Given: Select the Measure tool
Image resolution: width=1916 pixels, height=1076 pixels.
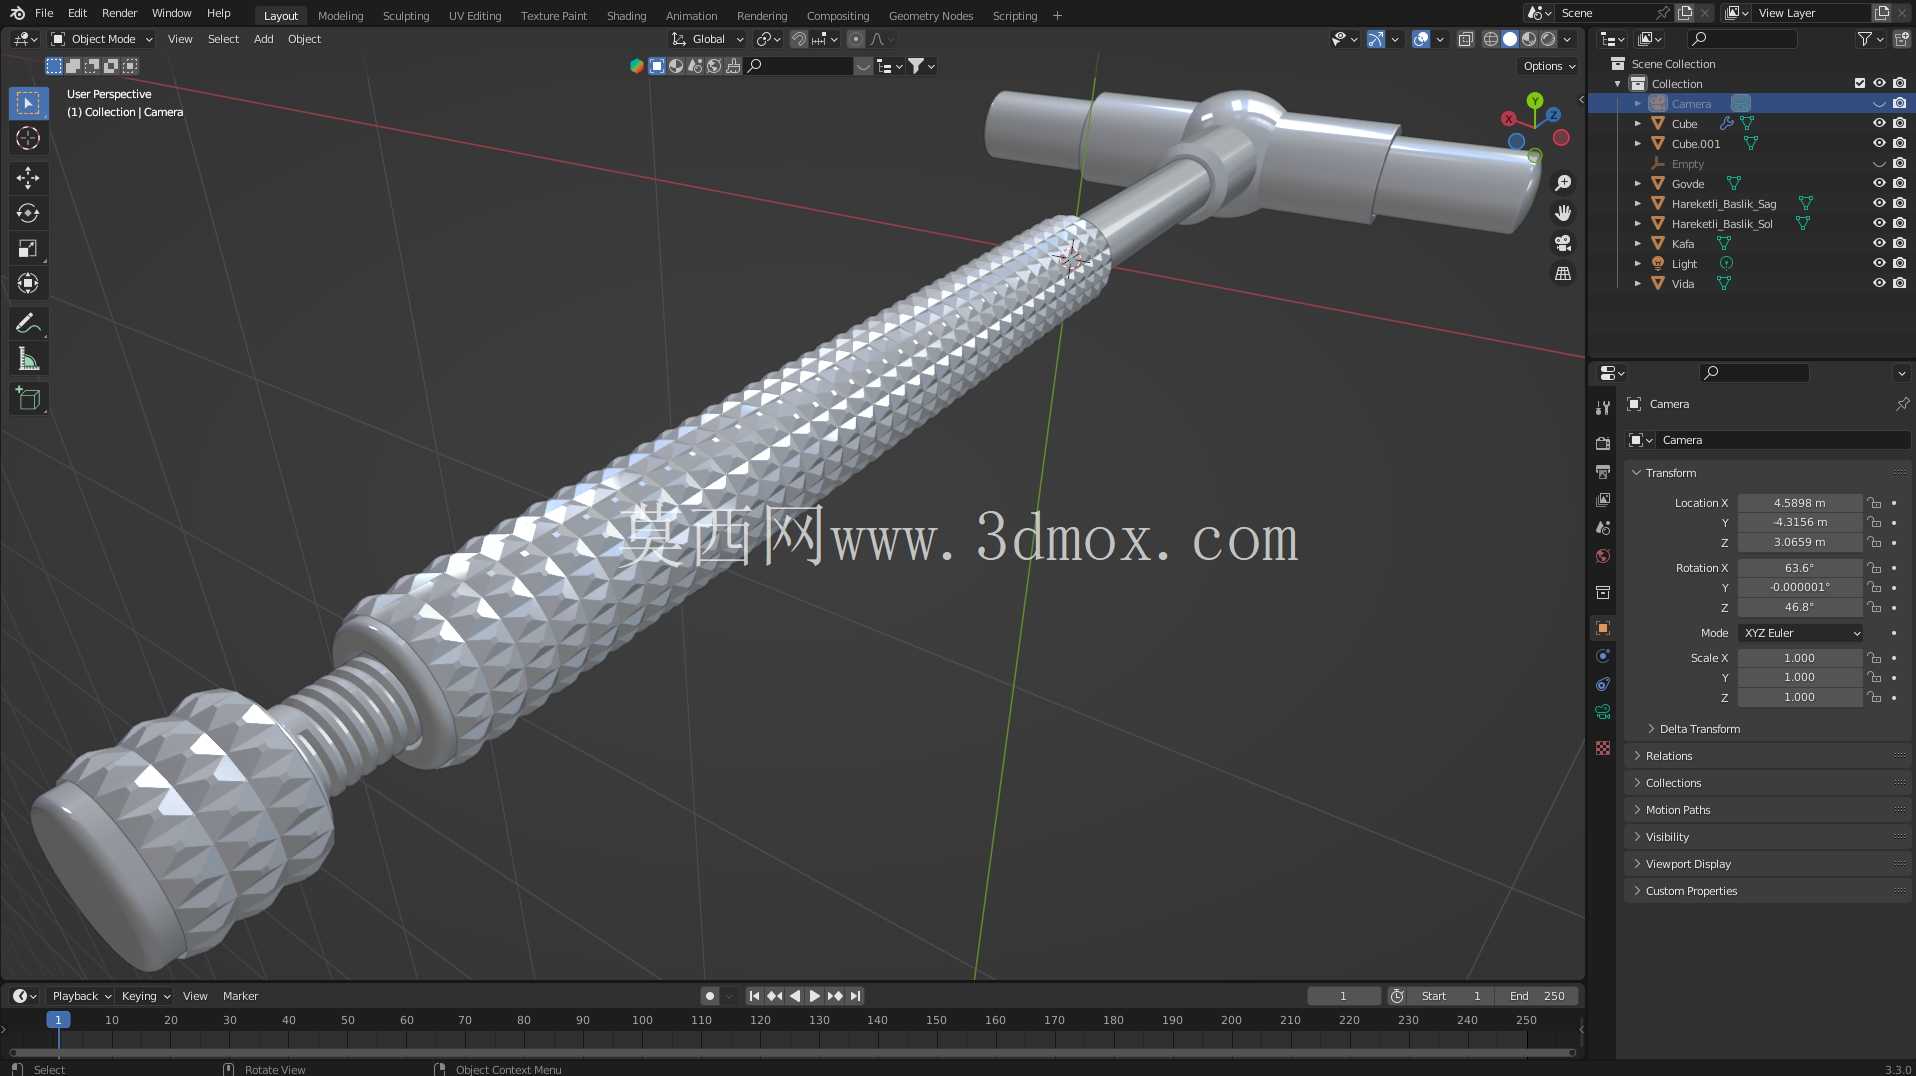Looking at the screenshot, I should [x=28, y=359].
